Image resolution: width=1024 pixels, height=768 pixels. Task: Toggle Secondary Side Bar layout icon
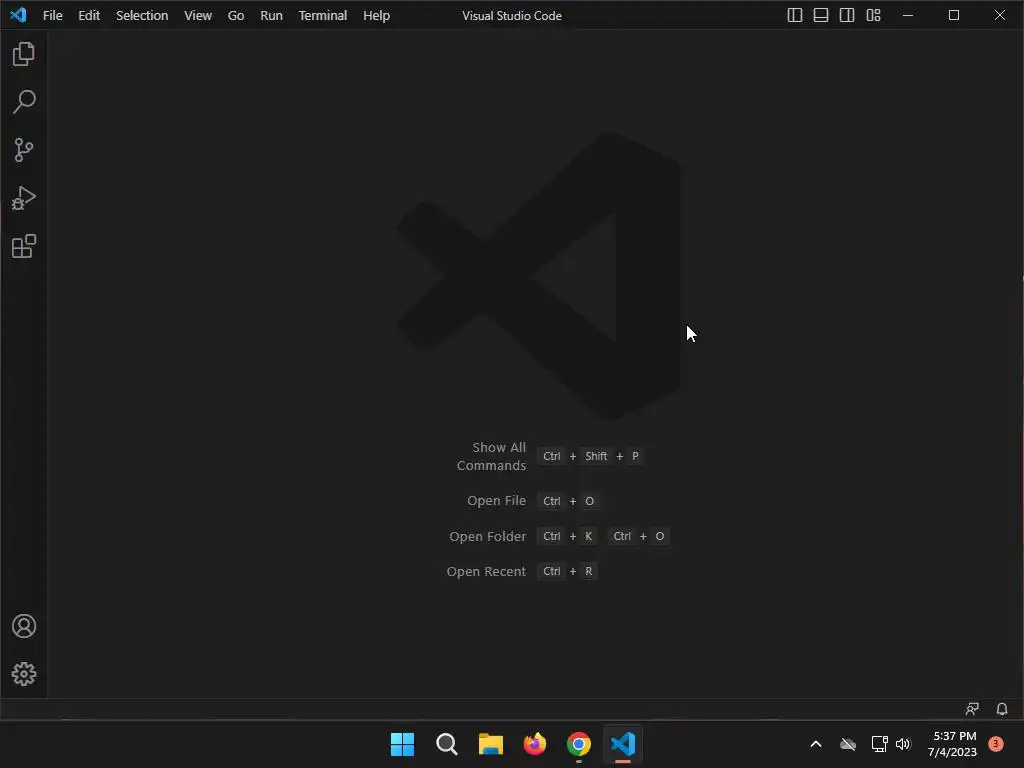847,15
